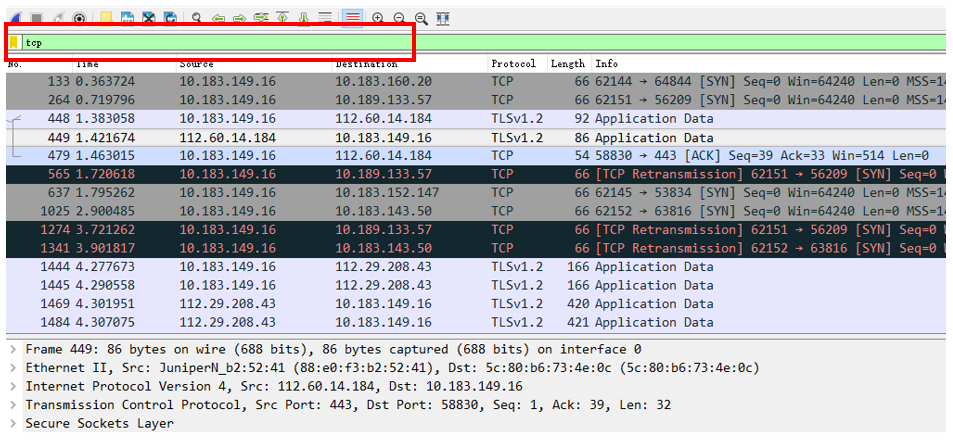953x447 pixels.
Task: Zoom in on the packet list text
Action: coord(378,17)
